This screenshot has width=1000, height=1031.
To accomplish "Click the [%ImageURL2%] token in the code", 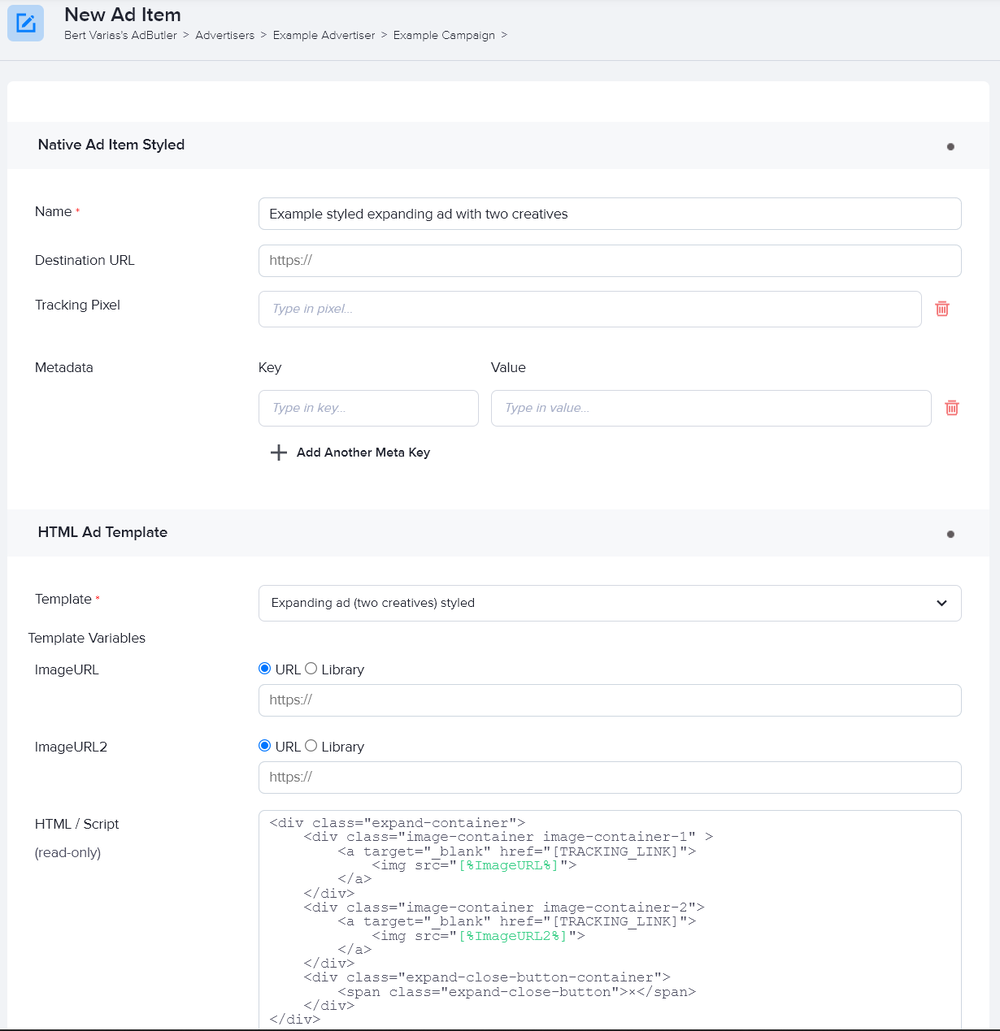I will (x=512, y=936).
